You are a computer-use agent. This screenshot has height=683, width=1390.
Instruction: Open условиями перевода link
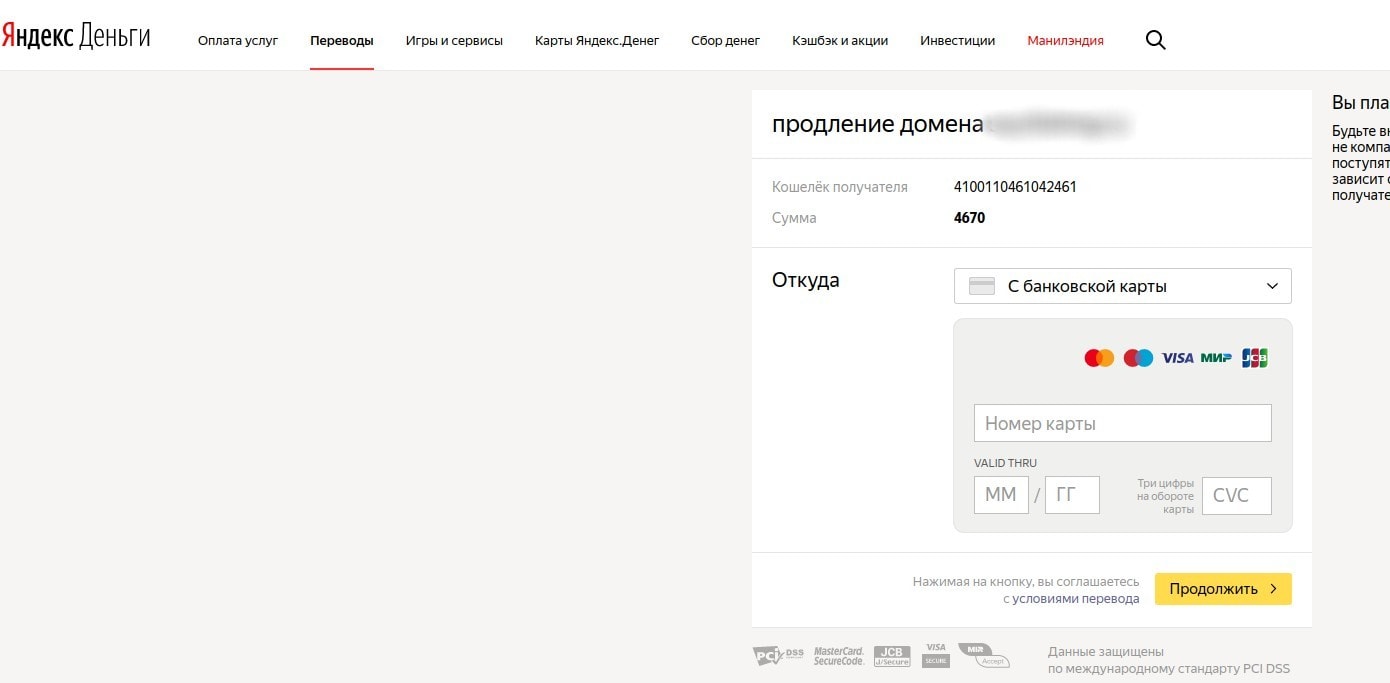[x=1076, y=599]
